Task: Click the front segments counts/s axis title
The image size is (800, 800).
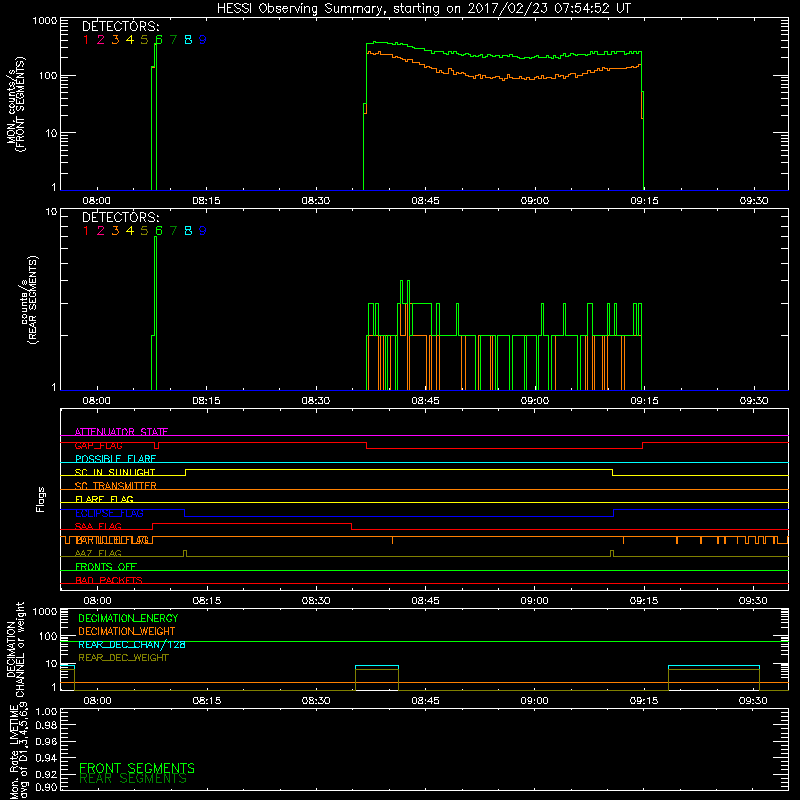Action: click(x=15, y=104)
